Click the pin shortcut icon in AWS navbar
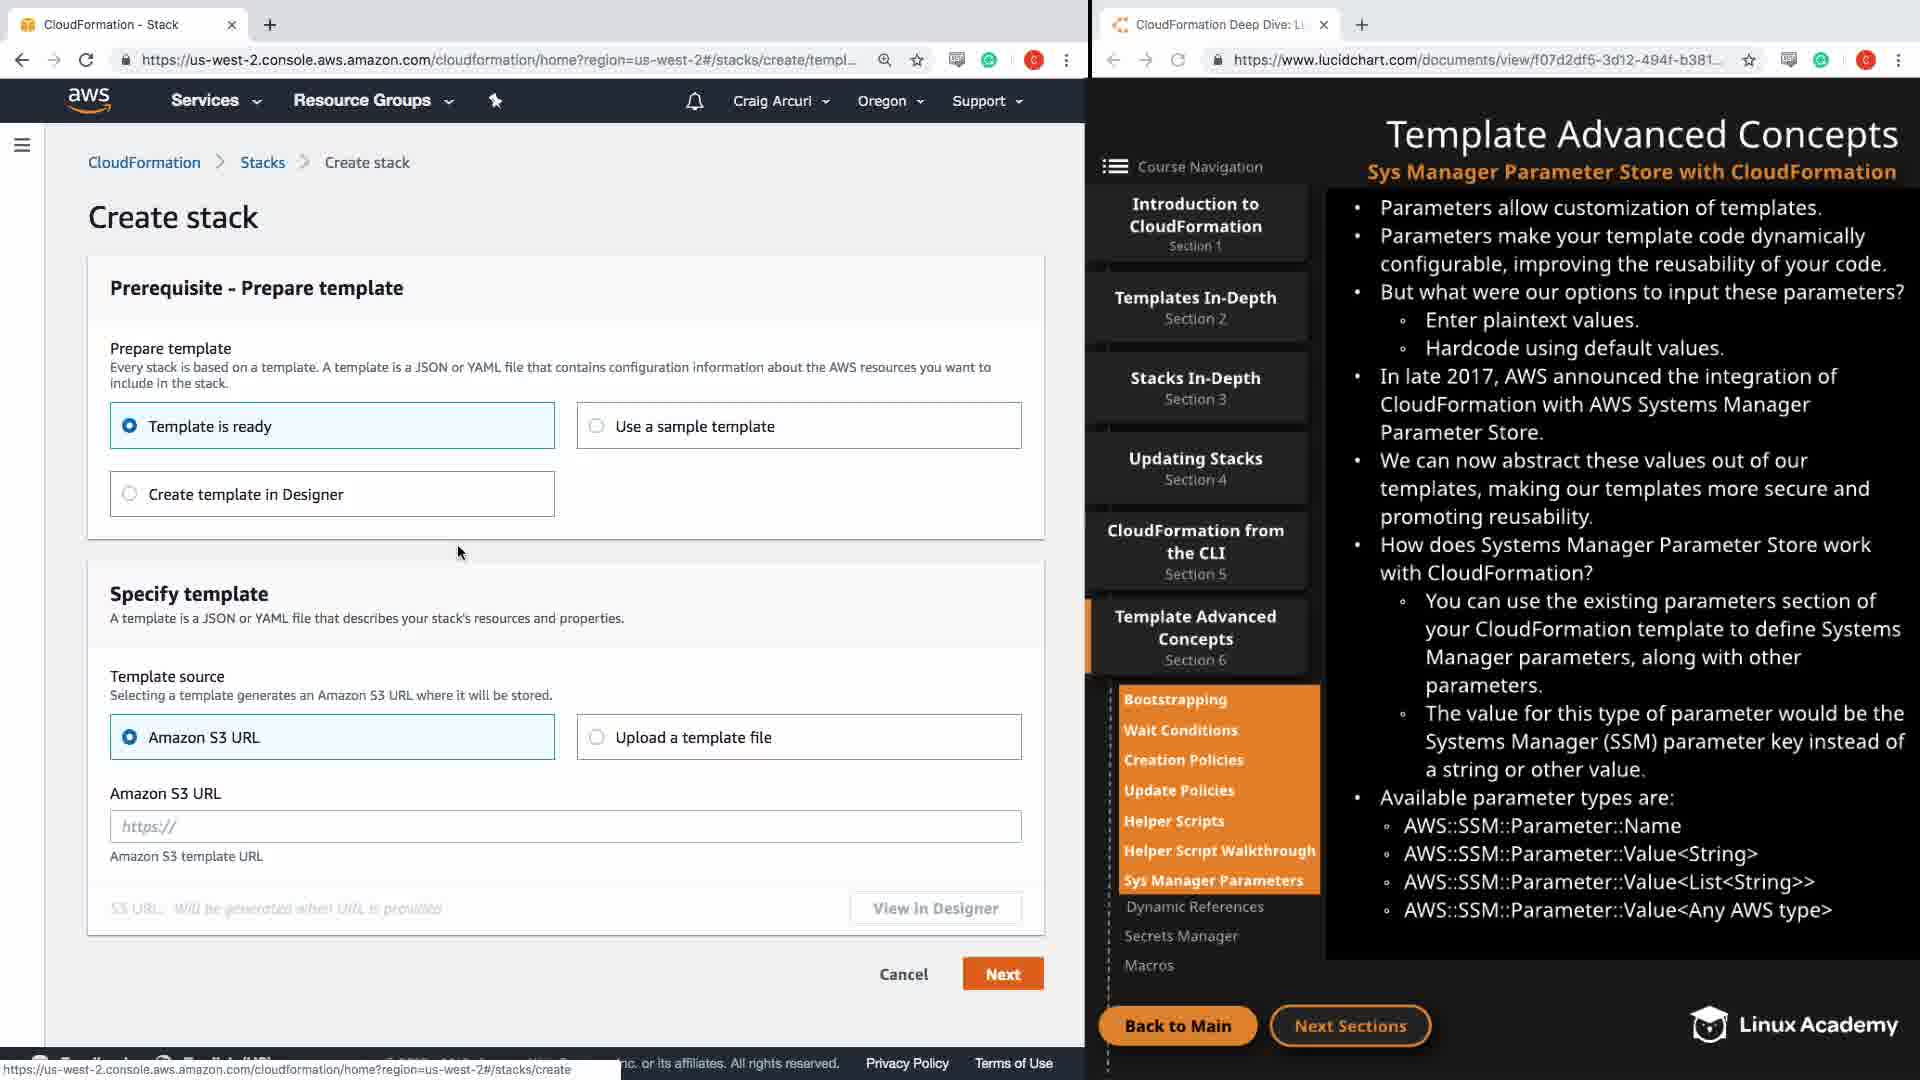The image size is (1920, 1080). point(495,101)
